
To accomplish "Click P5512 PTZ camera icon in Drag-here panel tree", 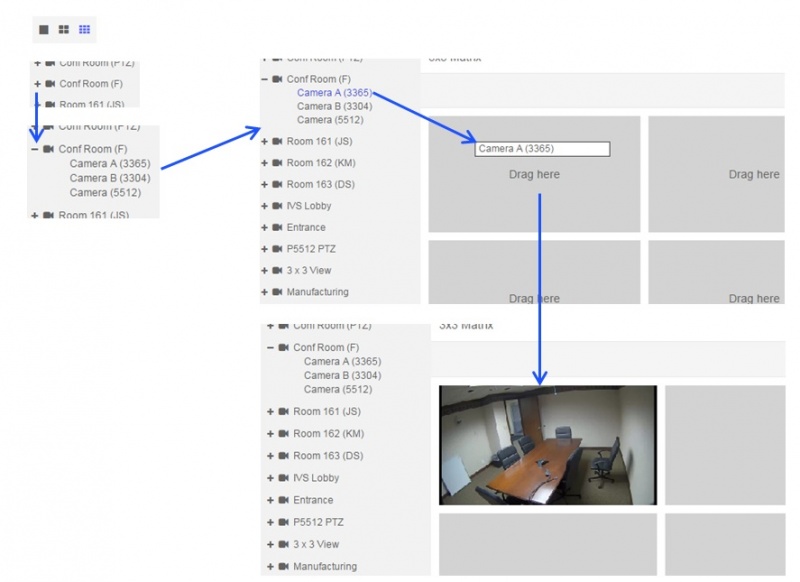I will click(277, 249).
